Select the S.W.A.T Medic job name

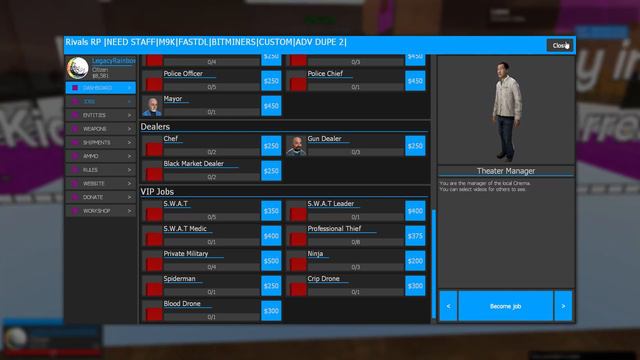[x=185, y=229]
